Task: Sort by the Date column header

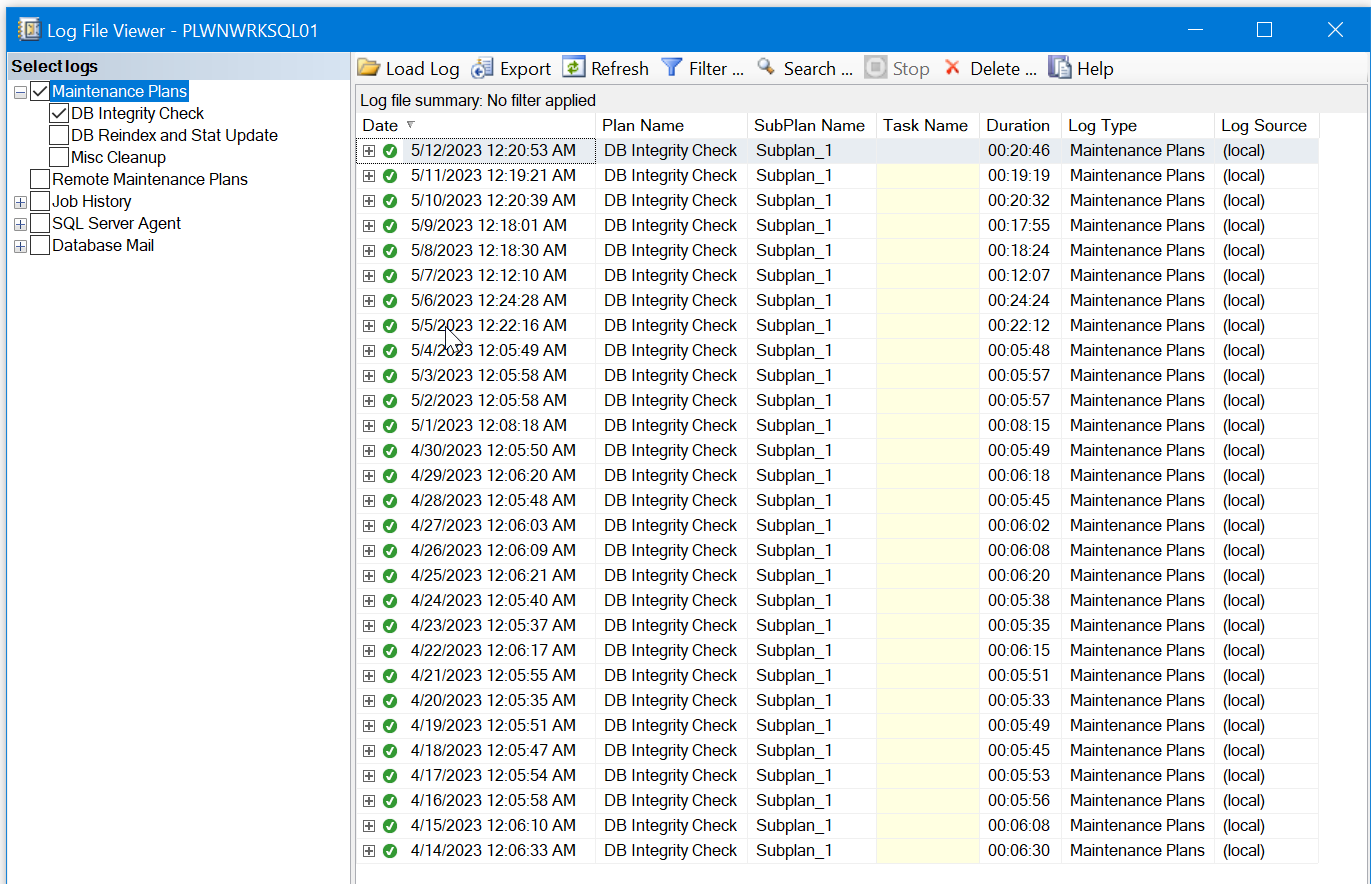Action: tap(476, 126)
